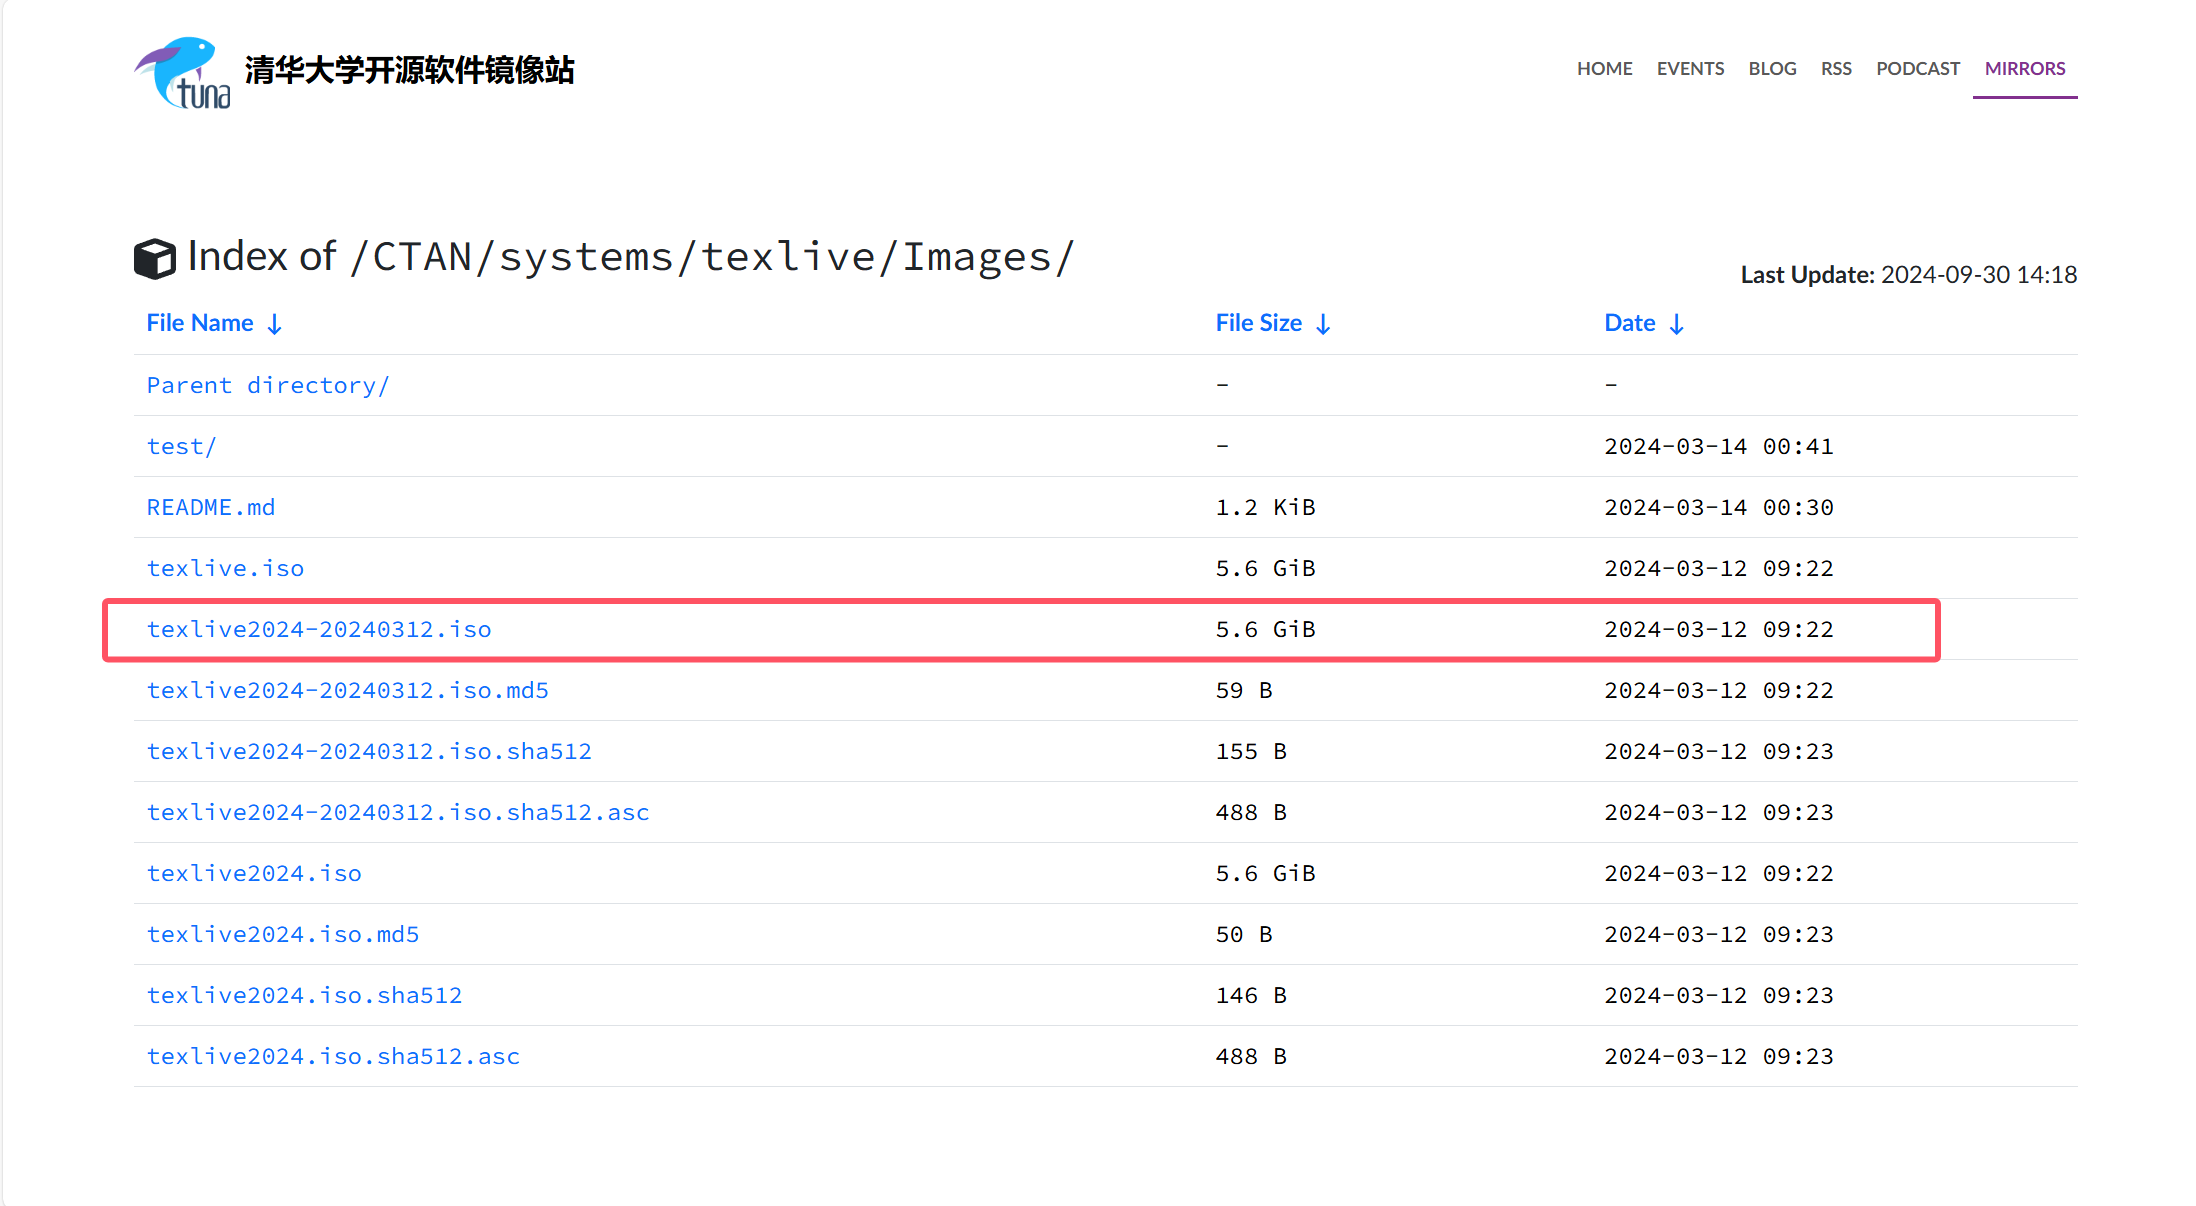Open README.md file
The width and height of the screenshot is (2196, 1206).
pos(210,507)
